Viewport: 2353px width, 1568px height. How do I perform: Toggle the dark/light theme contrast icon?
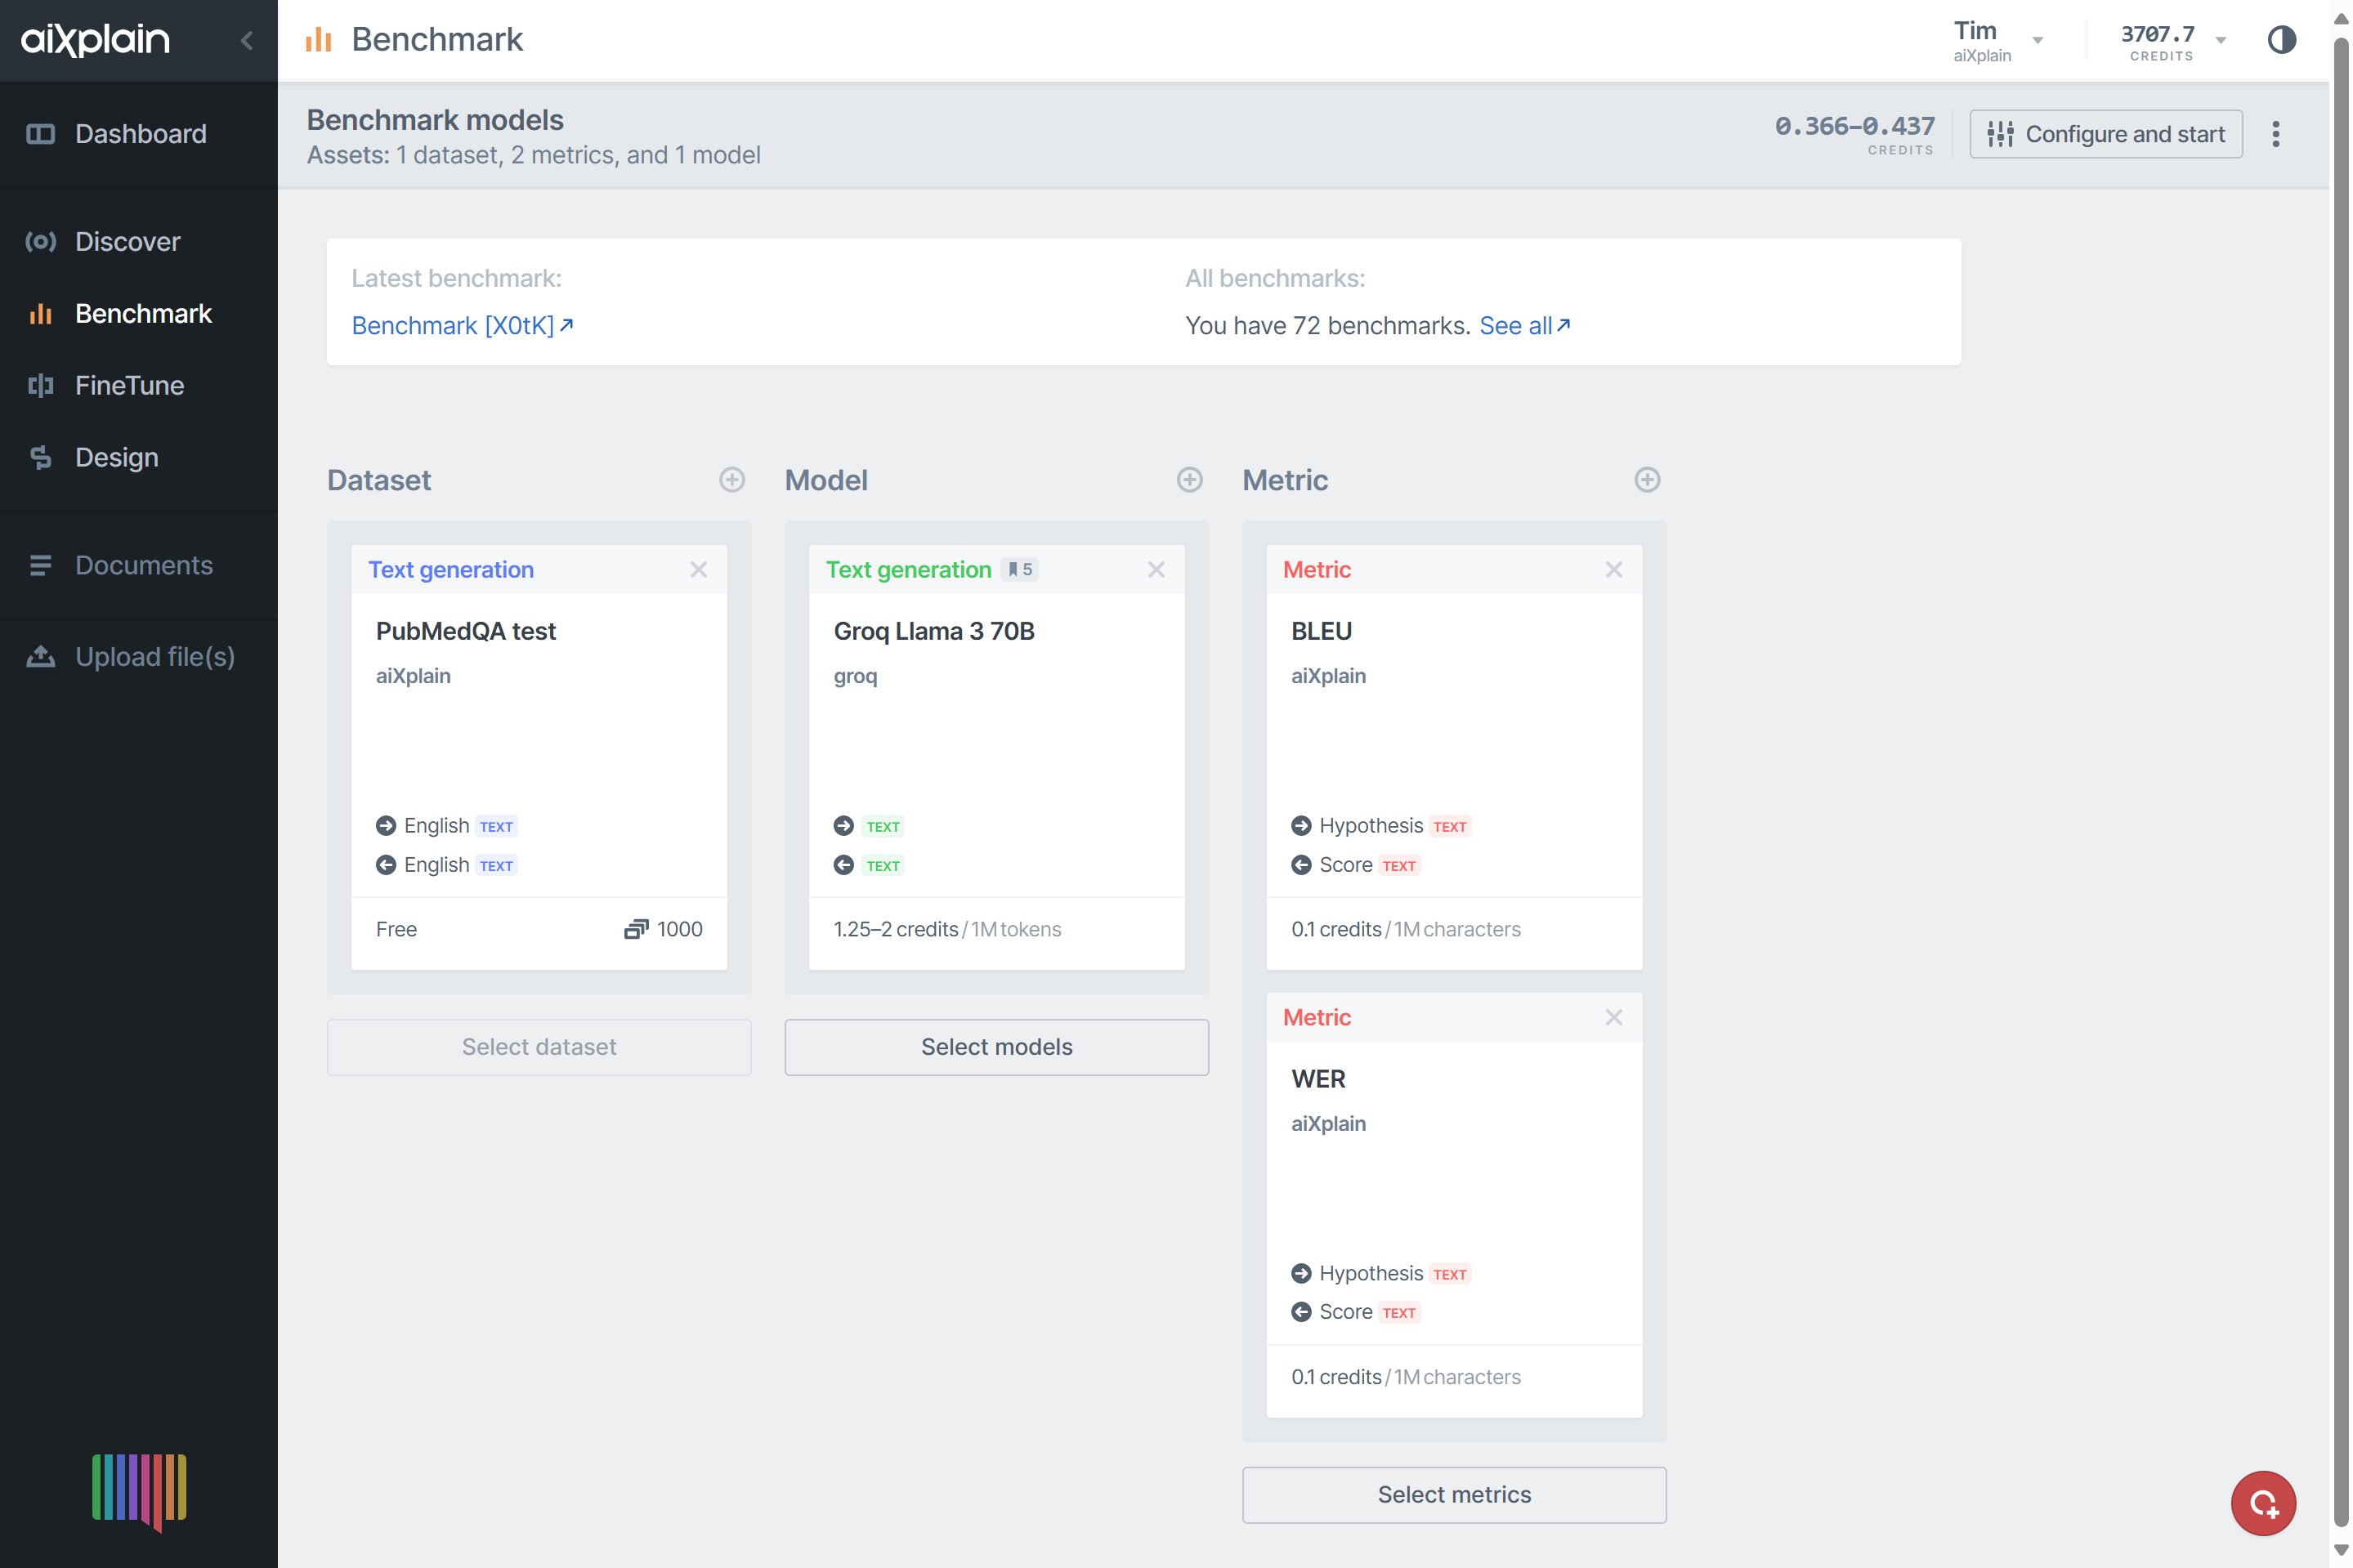pyautogui.click(x=2280, y=40)
